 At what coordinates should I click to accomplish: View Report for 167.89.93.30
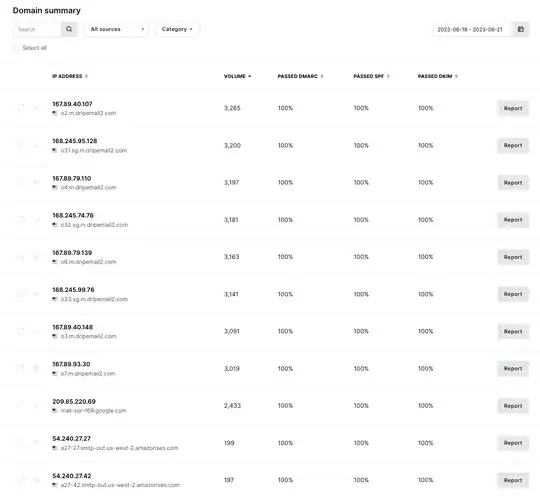click(x=513, y=369)
